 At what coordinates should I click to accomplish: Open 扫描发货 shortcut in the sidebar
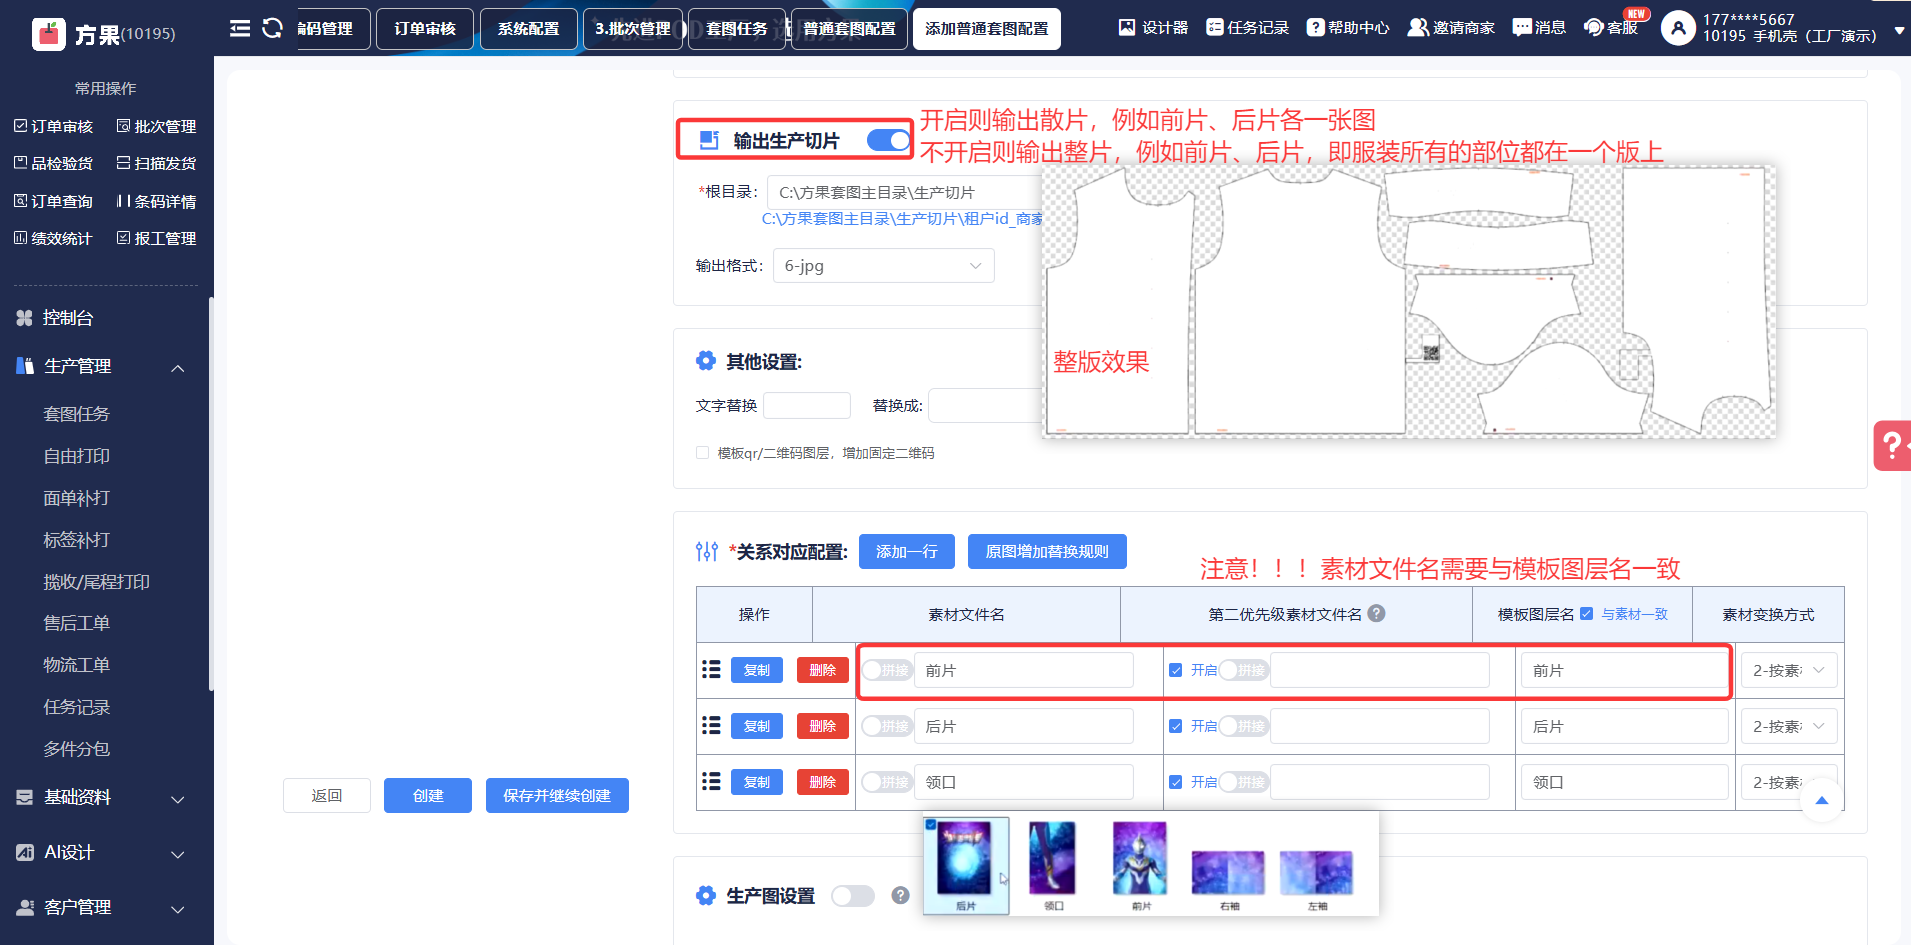tap(157, 164)
